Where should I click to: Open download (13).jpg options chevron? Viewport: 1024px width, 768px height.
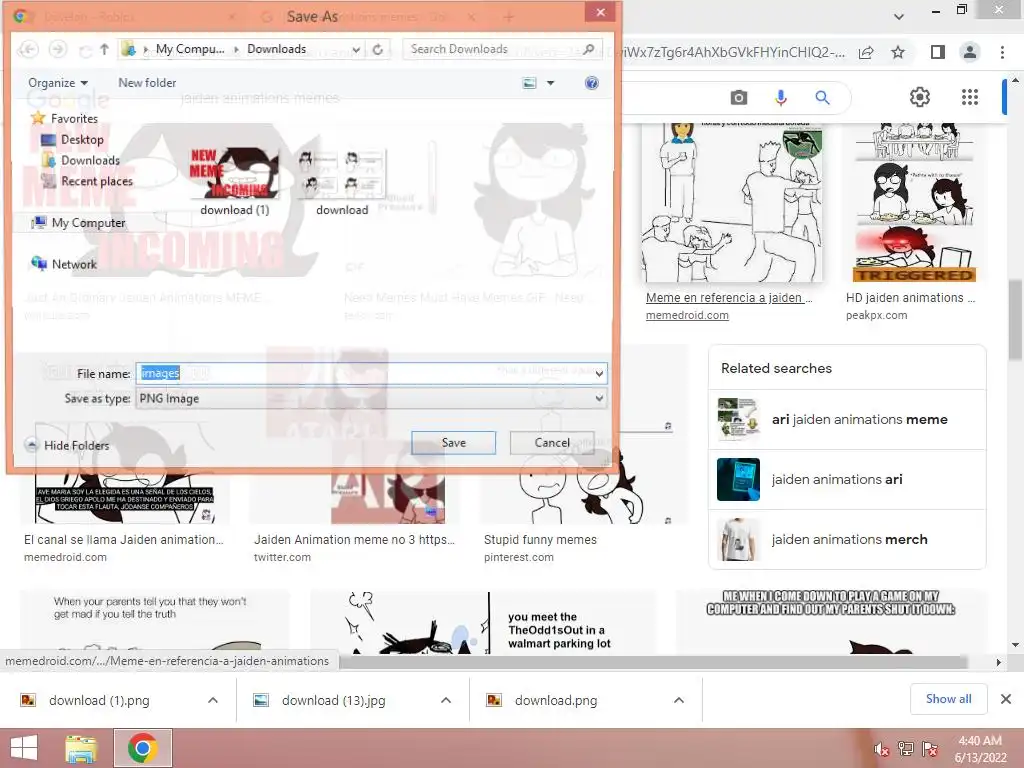coord(445,700)
